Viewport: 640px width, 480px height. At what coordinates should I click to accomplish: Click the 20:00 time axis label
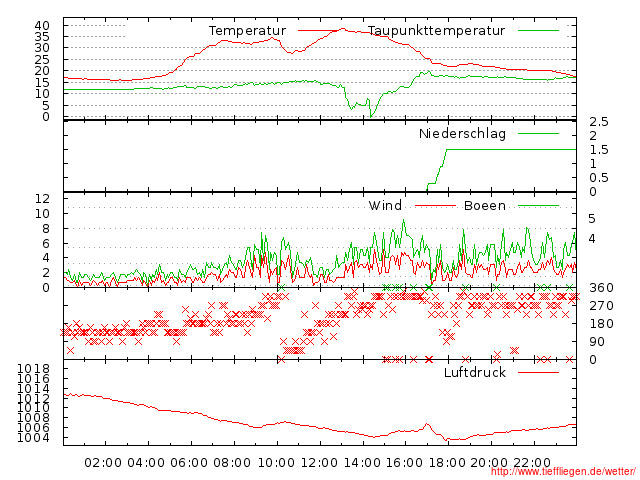pos(489,463)
